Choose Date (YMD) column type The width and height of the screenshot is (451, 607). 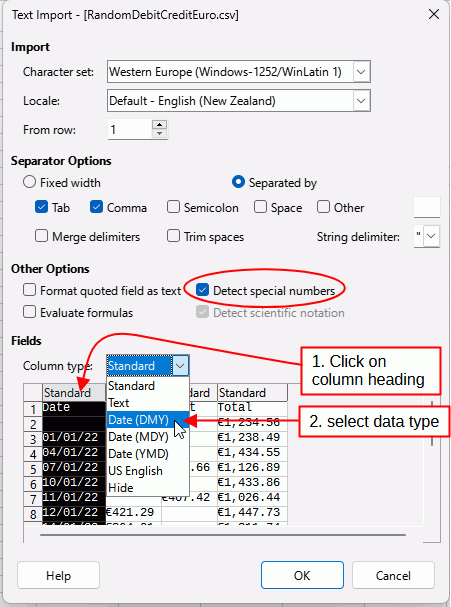click(x=147, y=454)
